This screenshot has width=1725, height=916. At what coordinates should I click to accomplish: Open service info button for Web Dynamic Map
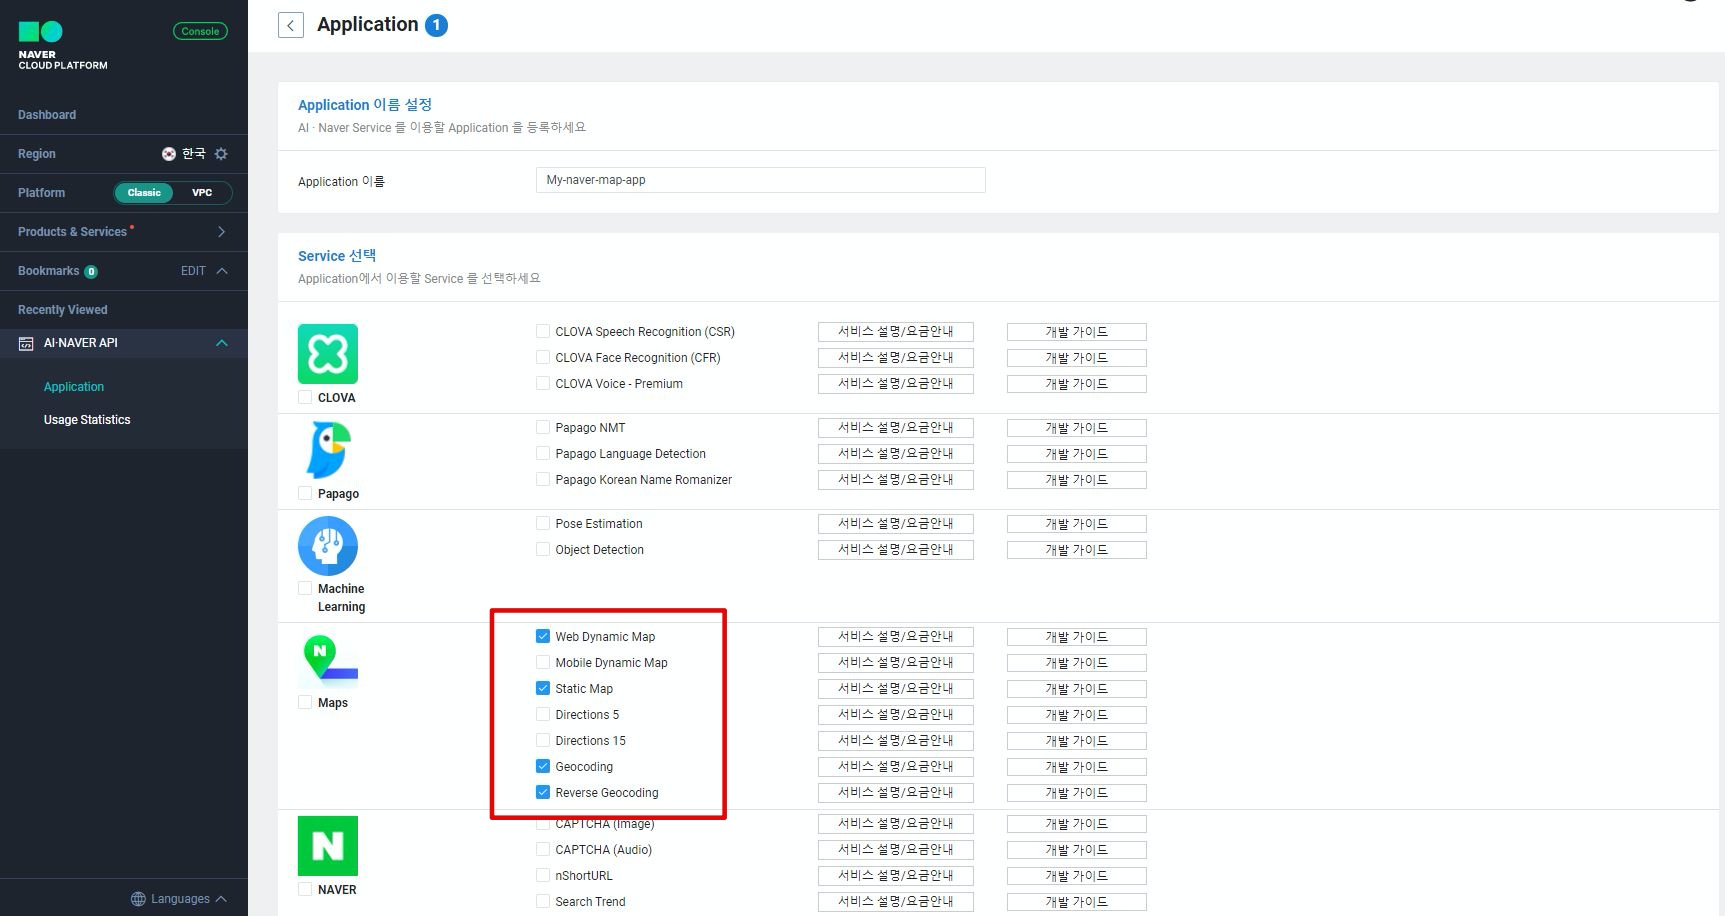click(x=896, y=637)
